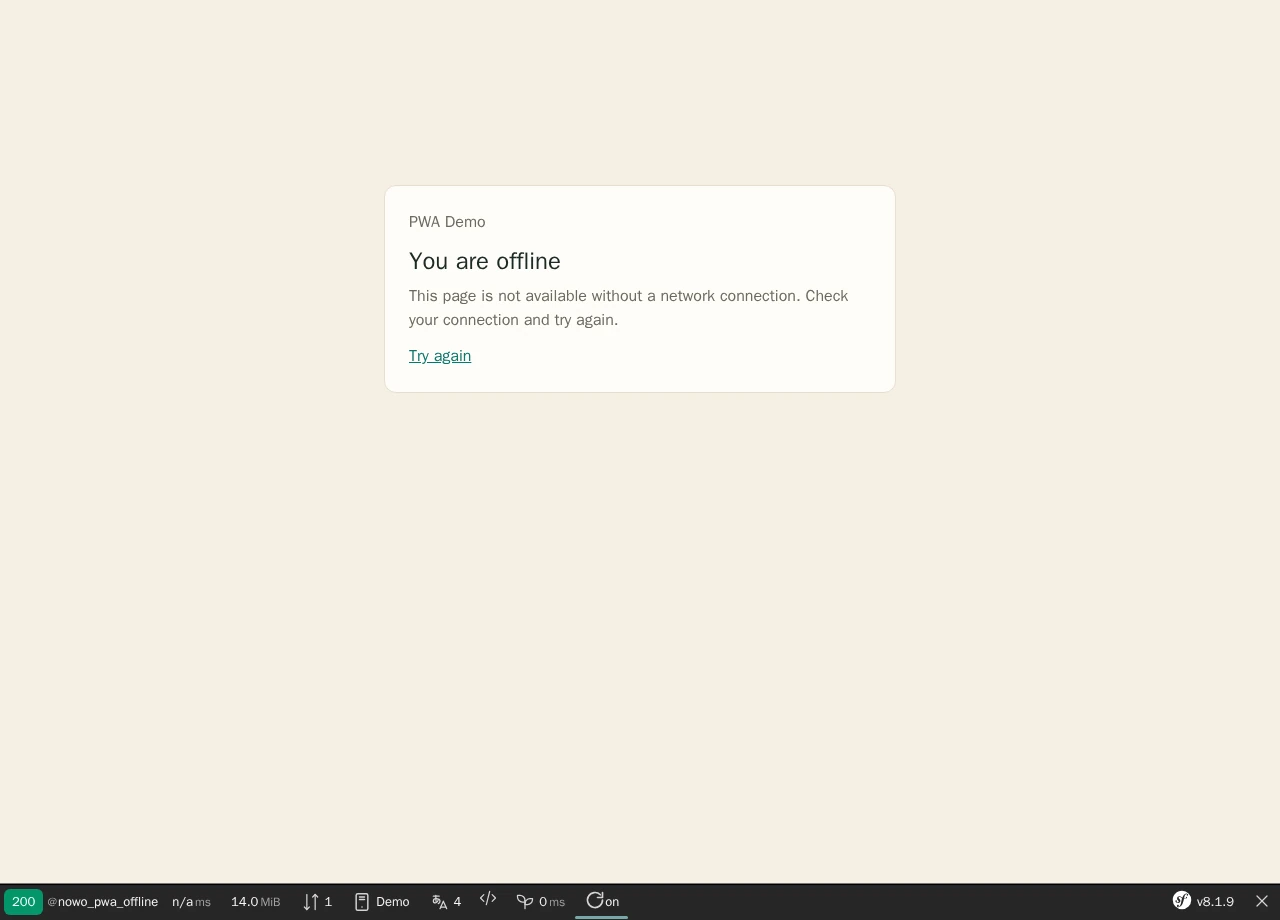Click the Symfony logo in the debug toolbar
Screen dimensions: 1280x920
pyautogui.click(x=1182, y=901)
